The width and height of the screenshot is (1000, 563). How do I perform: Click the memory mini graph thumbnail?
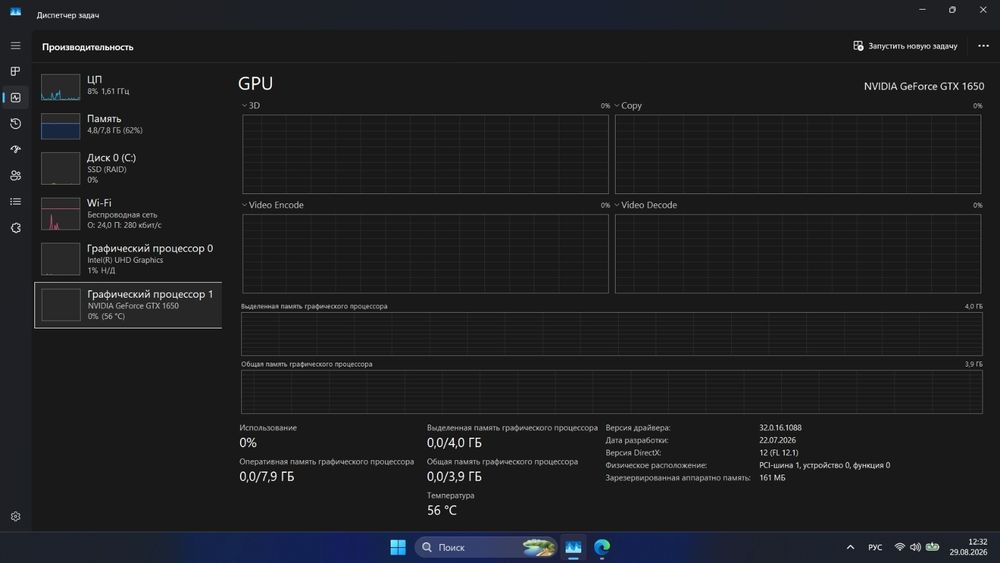pyautogui.click(x=61, y=126)
